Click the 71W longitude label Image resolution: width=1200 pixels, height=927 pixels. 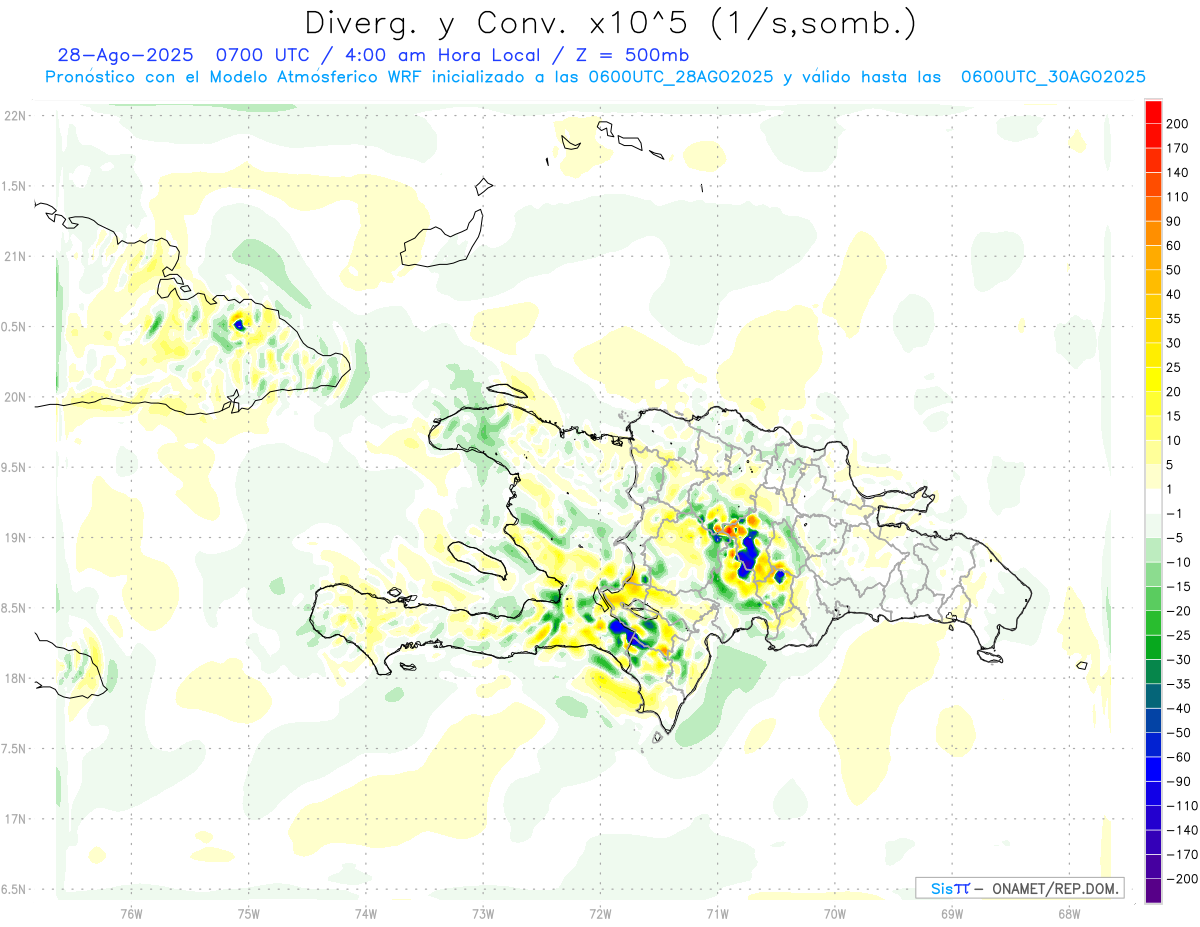coord(717,912)
